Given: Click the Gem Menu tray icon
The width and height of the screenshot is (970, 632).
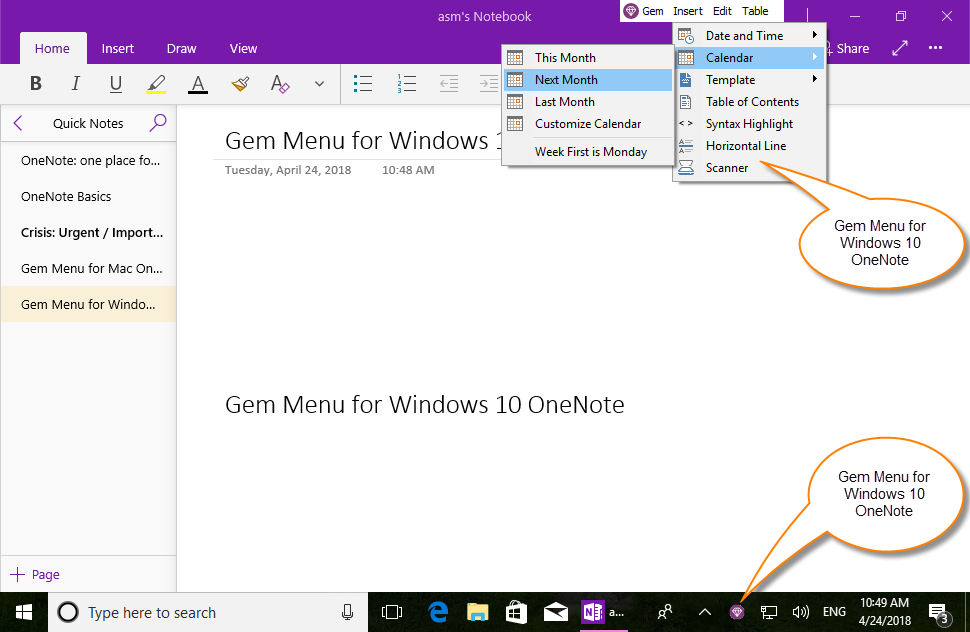Looking at the screenshot, I should tap(736, 612).
